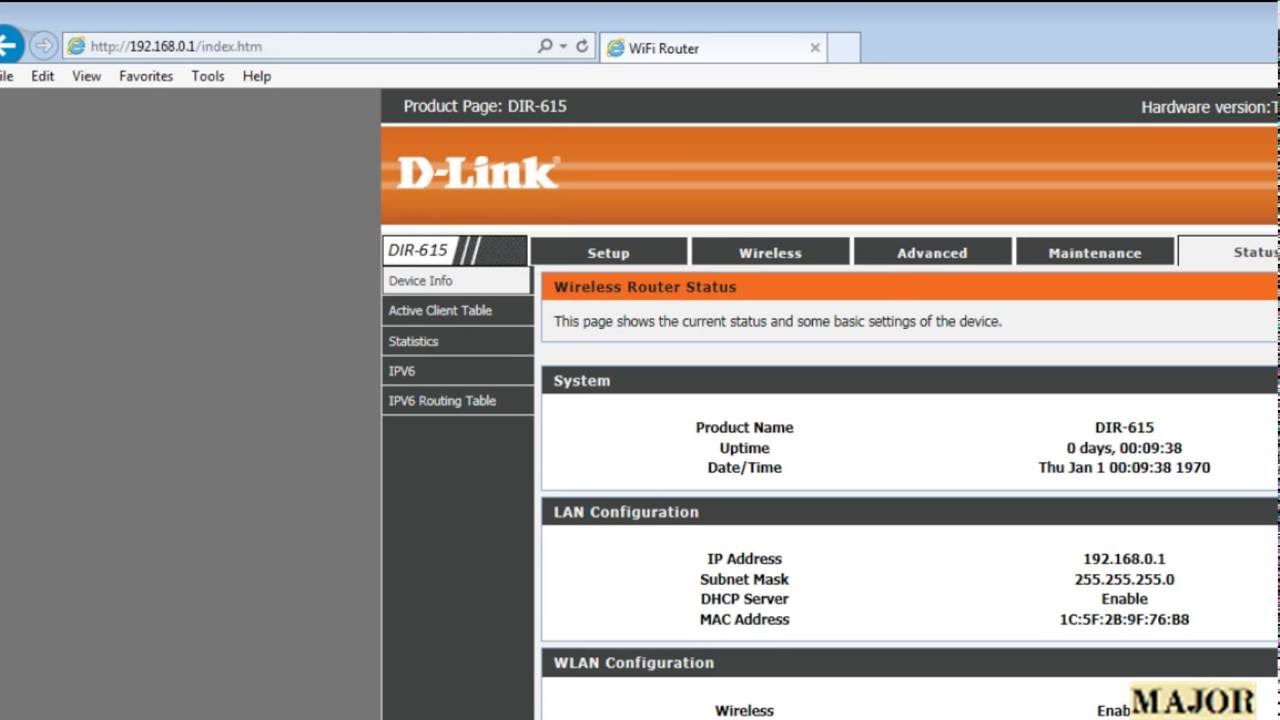
Task: Click the Wireless label under WLAN Configuration
Action: tap(744, 711)
